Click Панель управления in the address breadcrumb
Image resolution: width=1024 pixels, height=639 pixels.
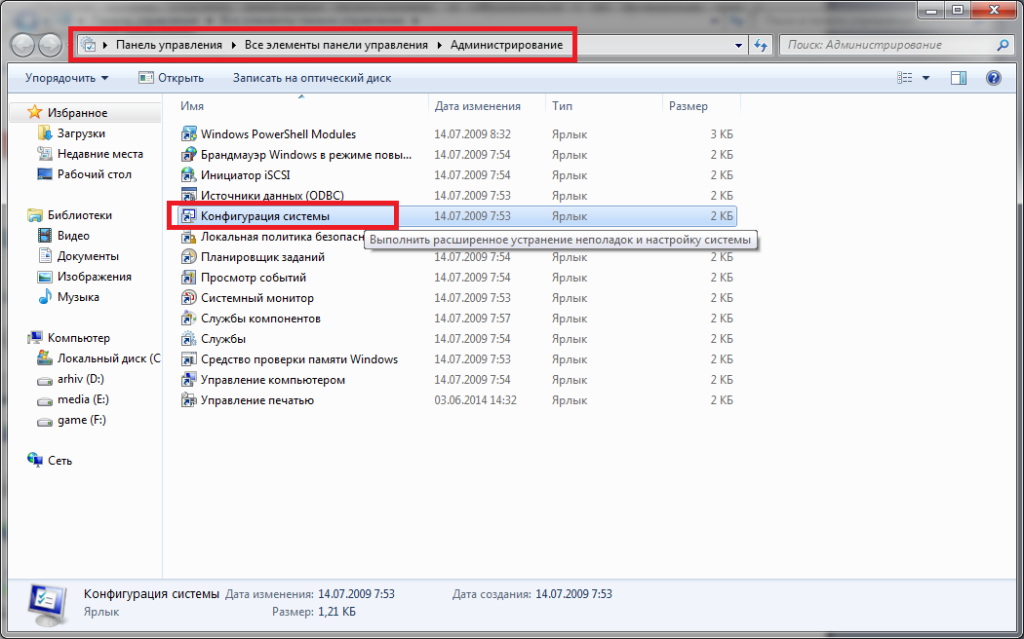(169, 46)
